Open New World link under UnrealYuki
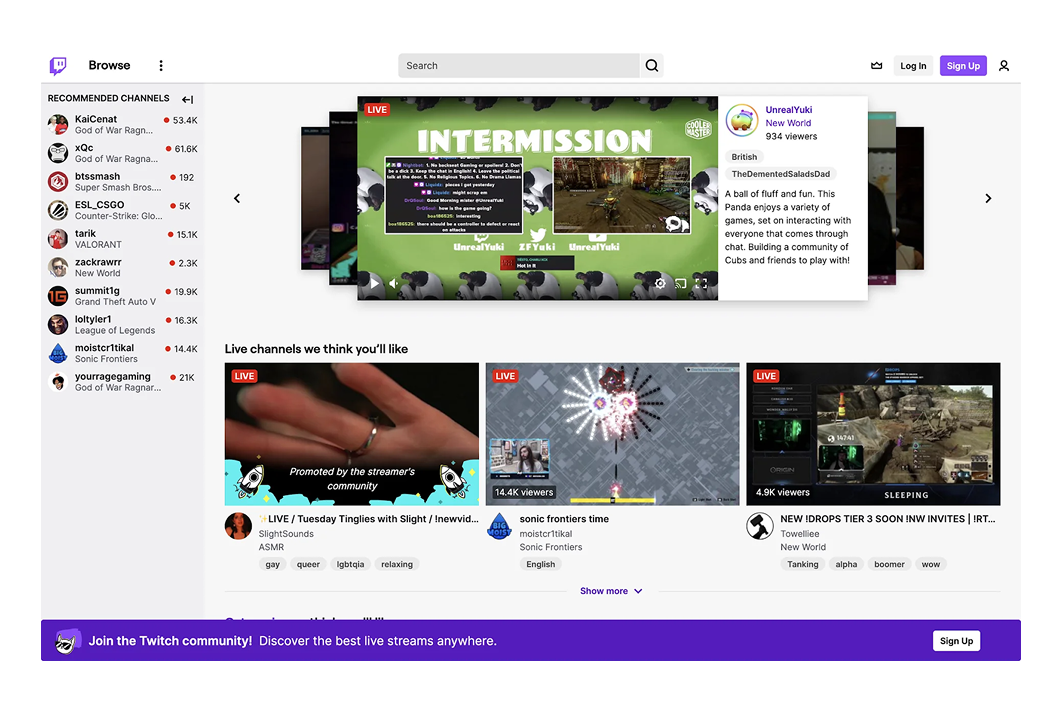Image resolution: width=1062 pixels, height=709 pixels. click(788, 123)
